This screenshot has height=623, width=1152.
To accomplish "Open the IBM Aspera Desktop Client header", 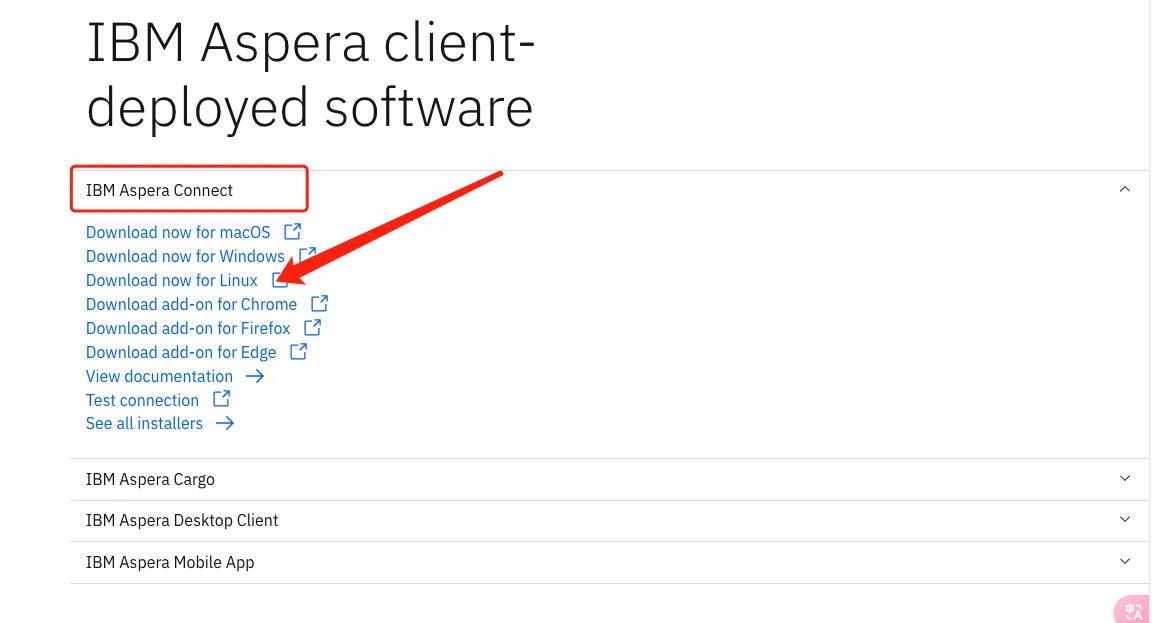I will (609, 521).
